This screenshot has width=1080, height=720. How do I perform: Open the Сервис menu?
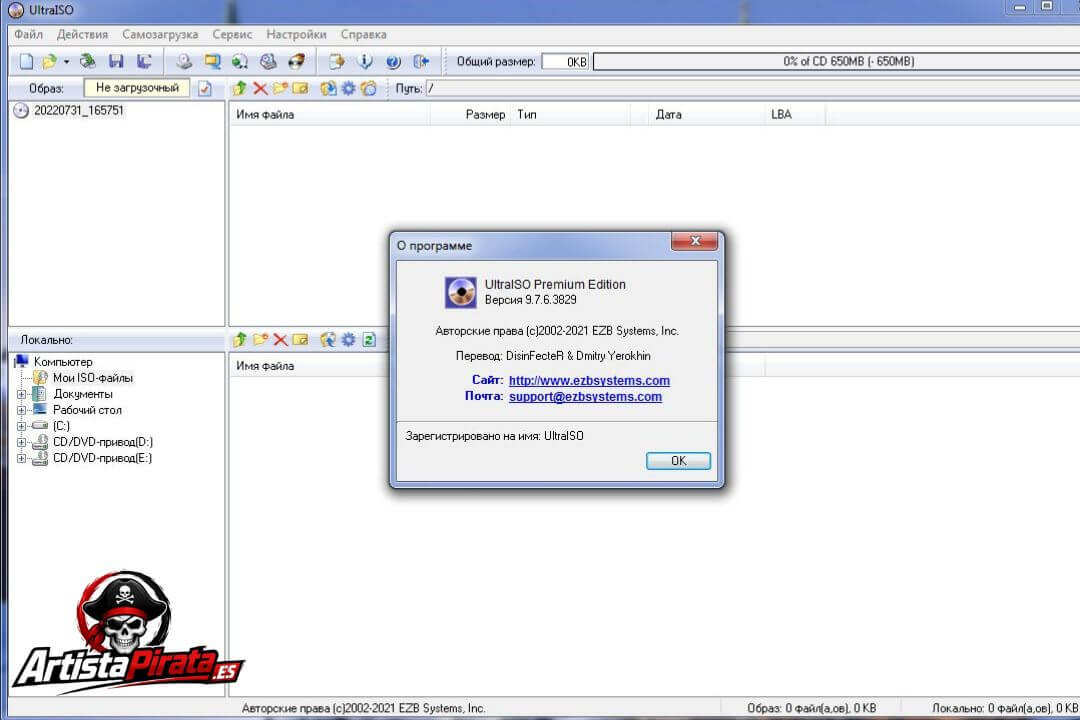[232, 34]
